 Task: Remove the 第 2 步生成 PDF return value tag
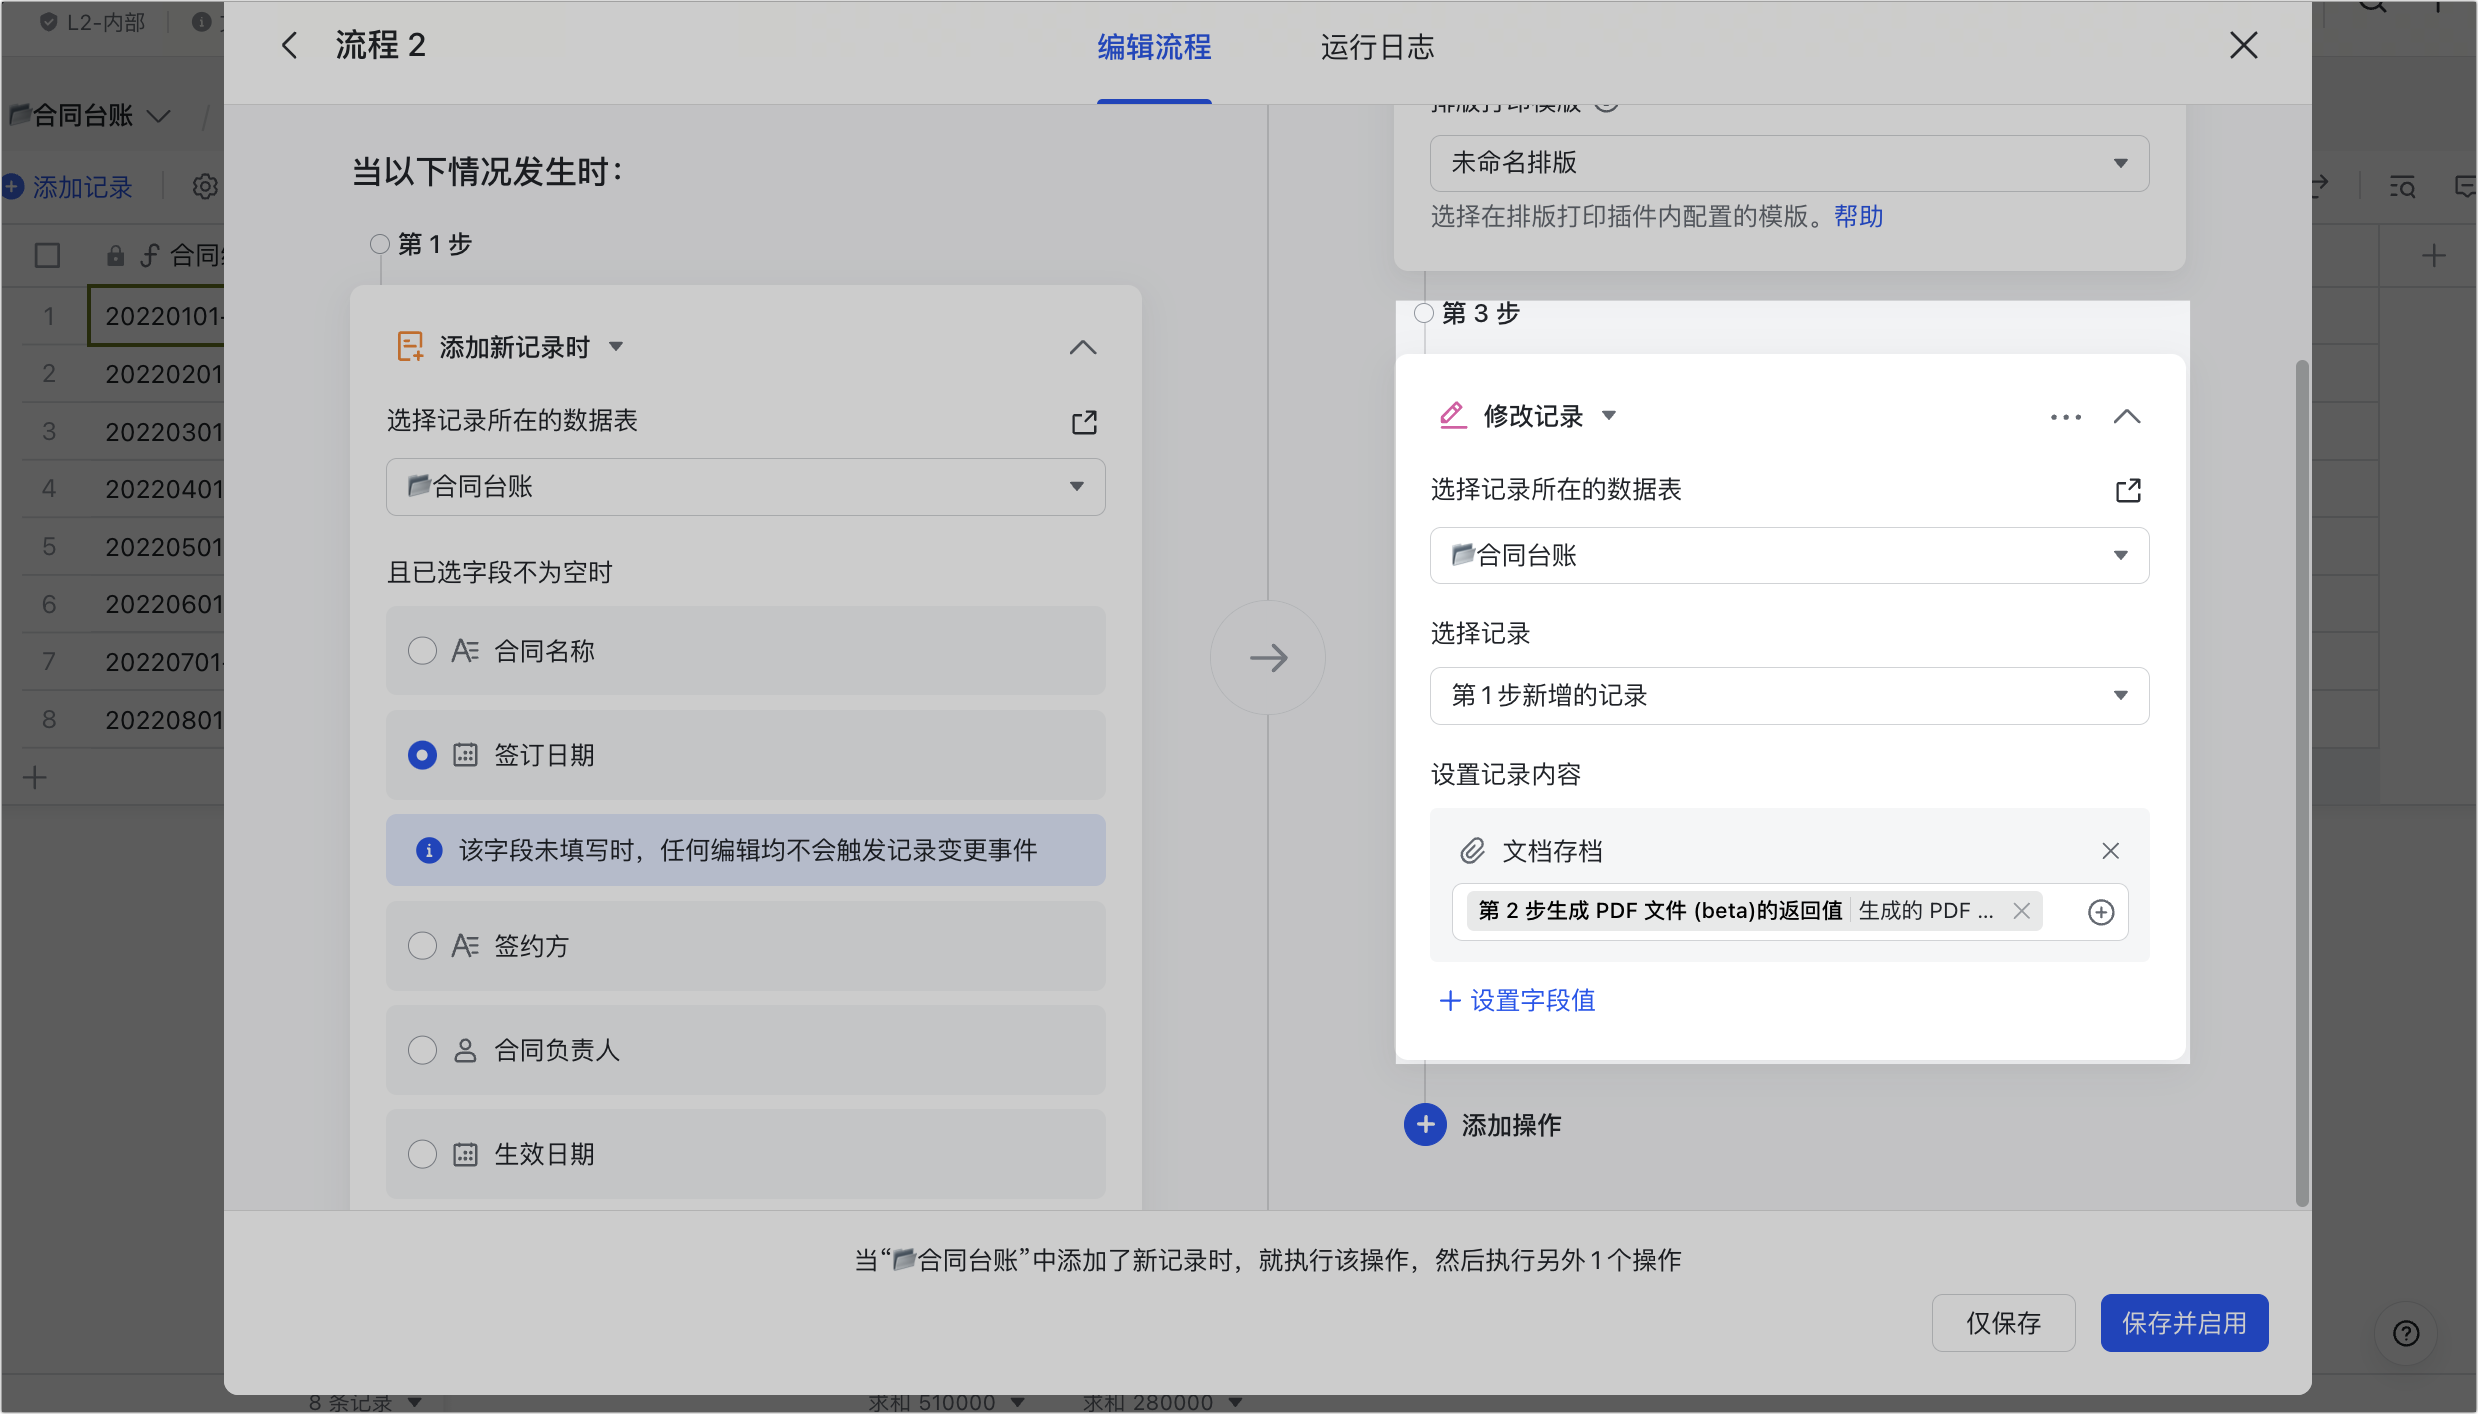(2021, 911)
